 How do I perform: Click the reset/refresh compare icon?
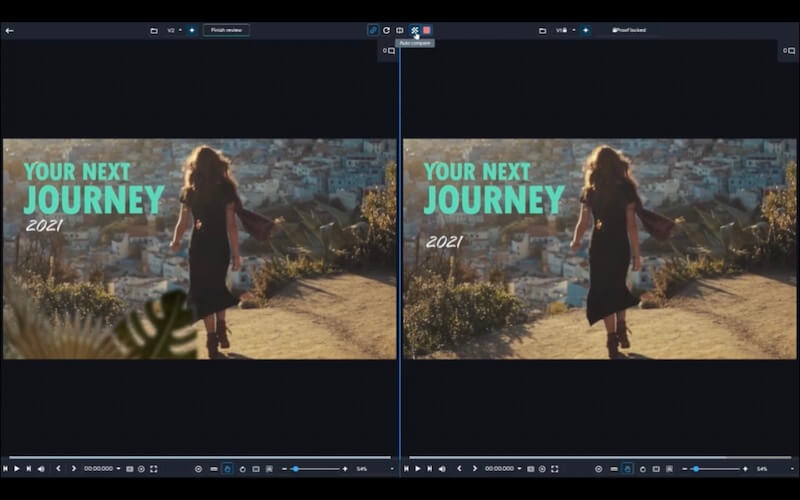386,30
